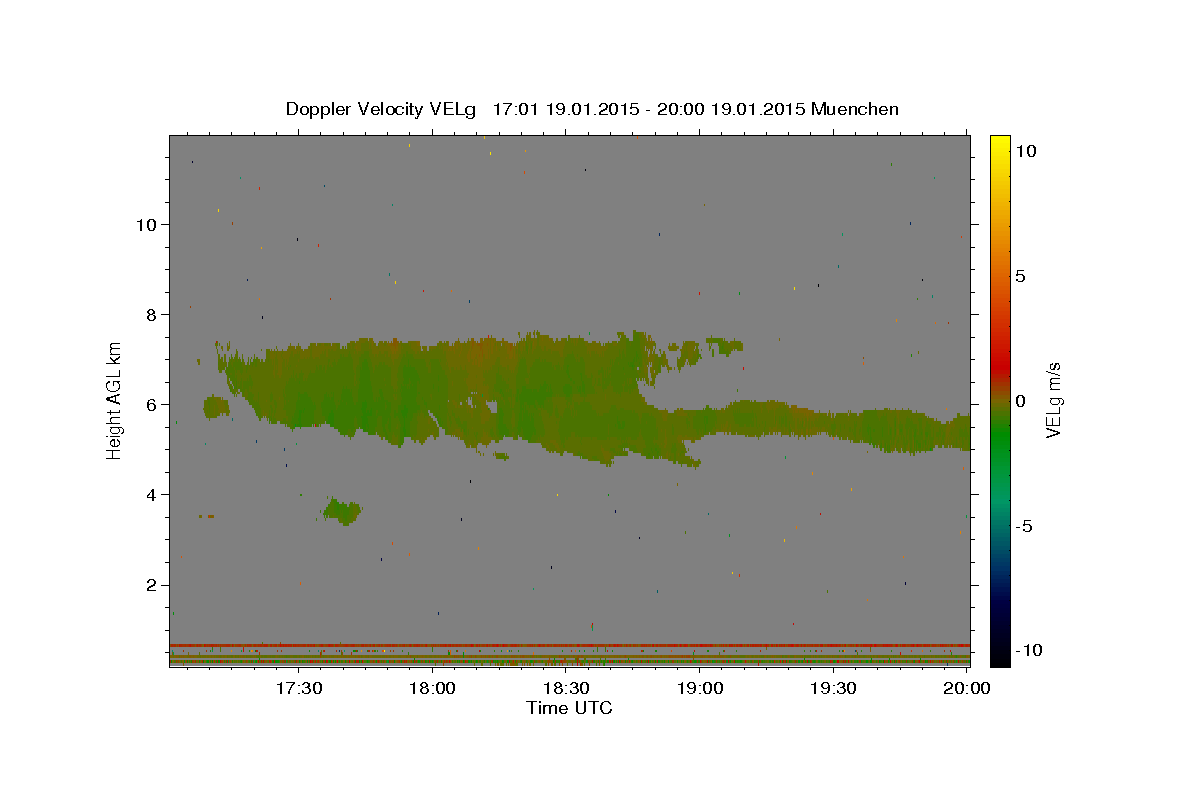The height and width of the screenshot is (800, 1200).
Task: Click the '17:30' time tick label
Action: [x=299, y=689]
